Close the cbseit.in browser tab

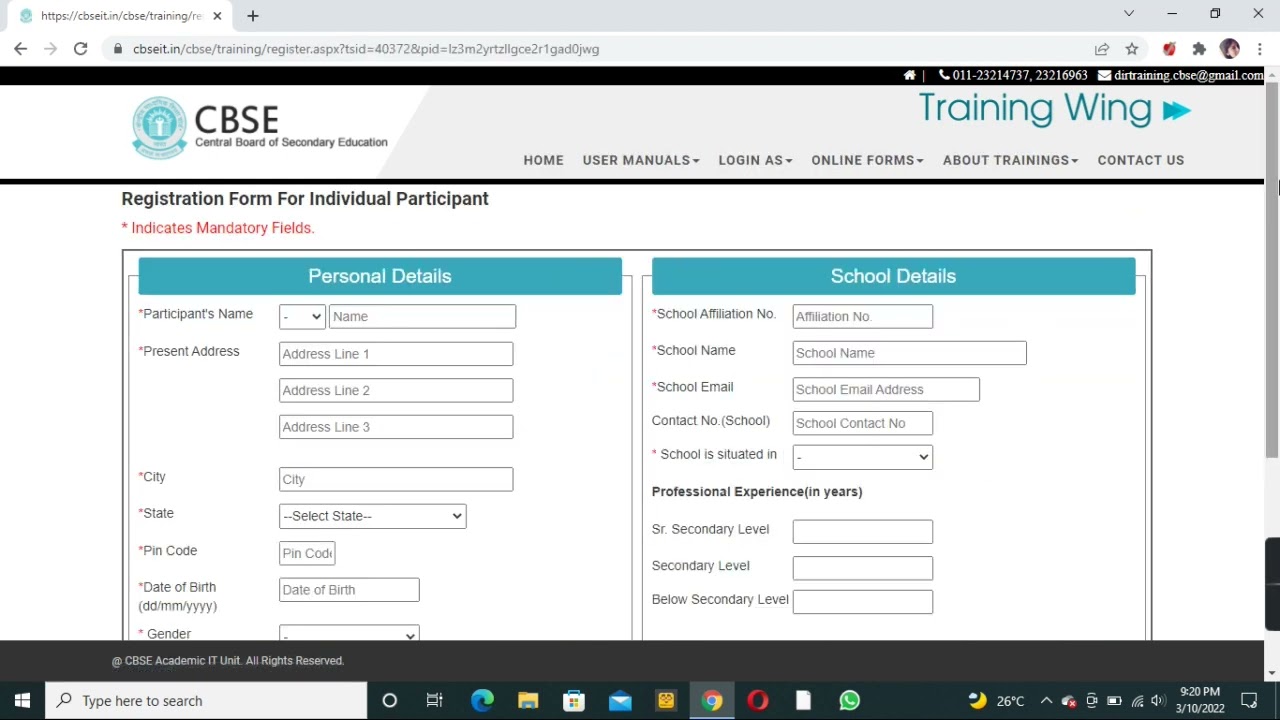[217, 15]
